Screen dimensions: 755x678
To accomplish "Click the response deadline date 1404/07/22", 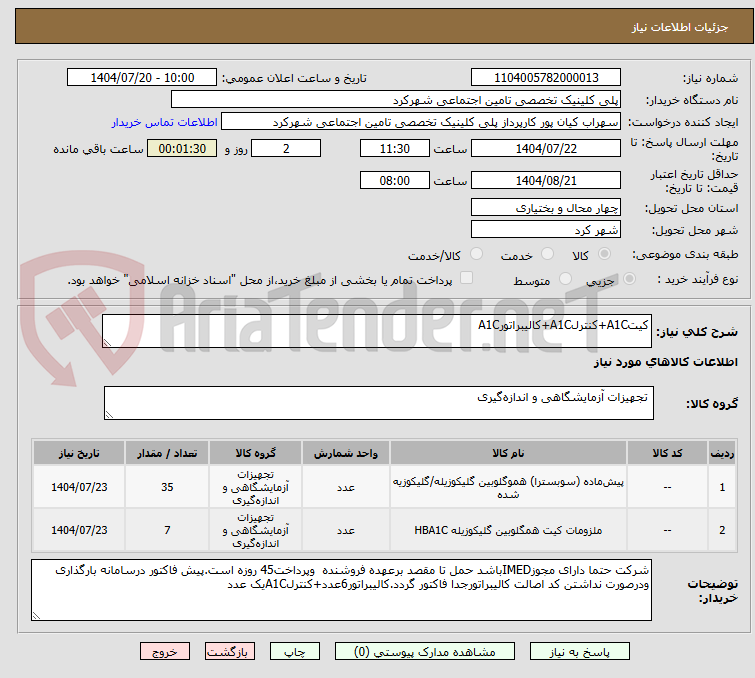I will click(546, 148).
